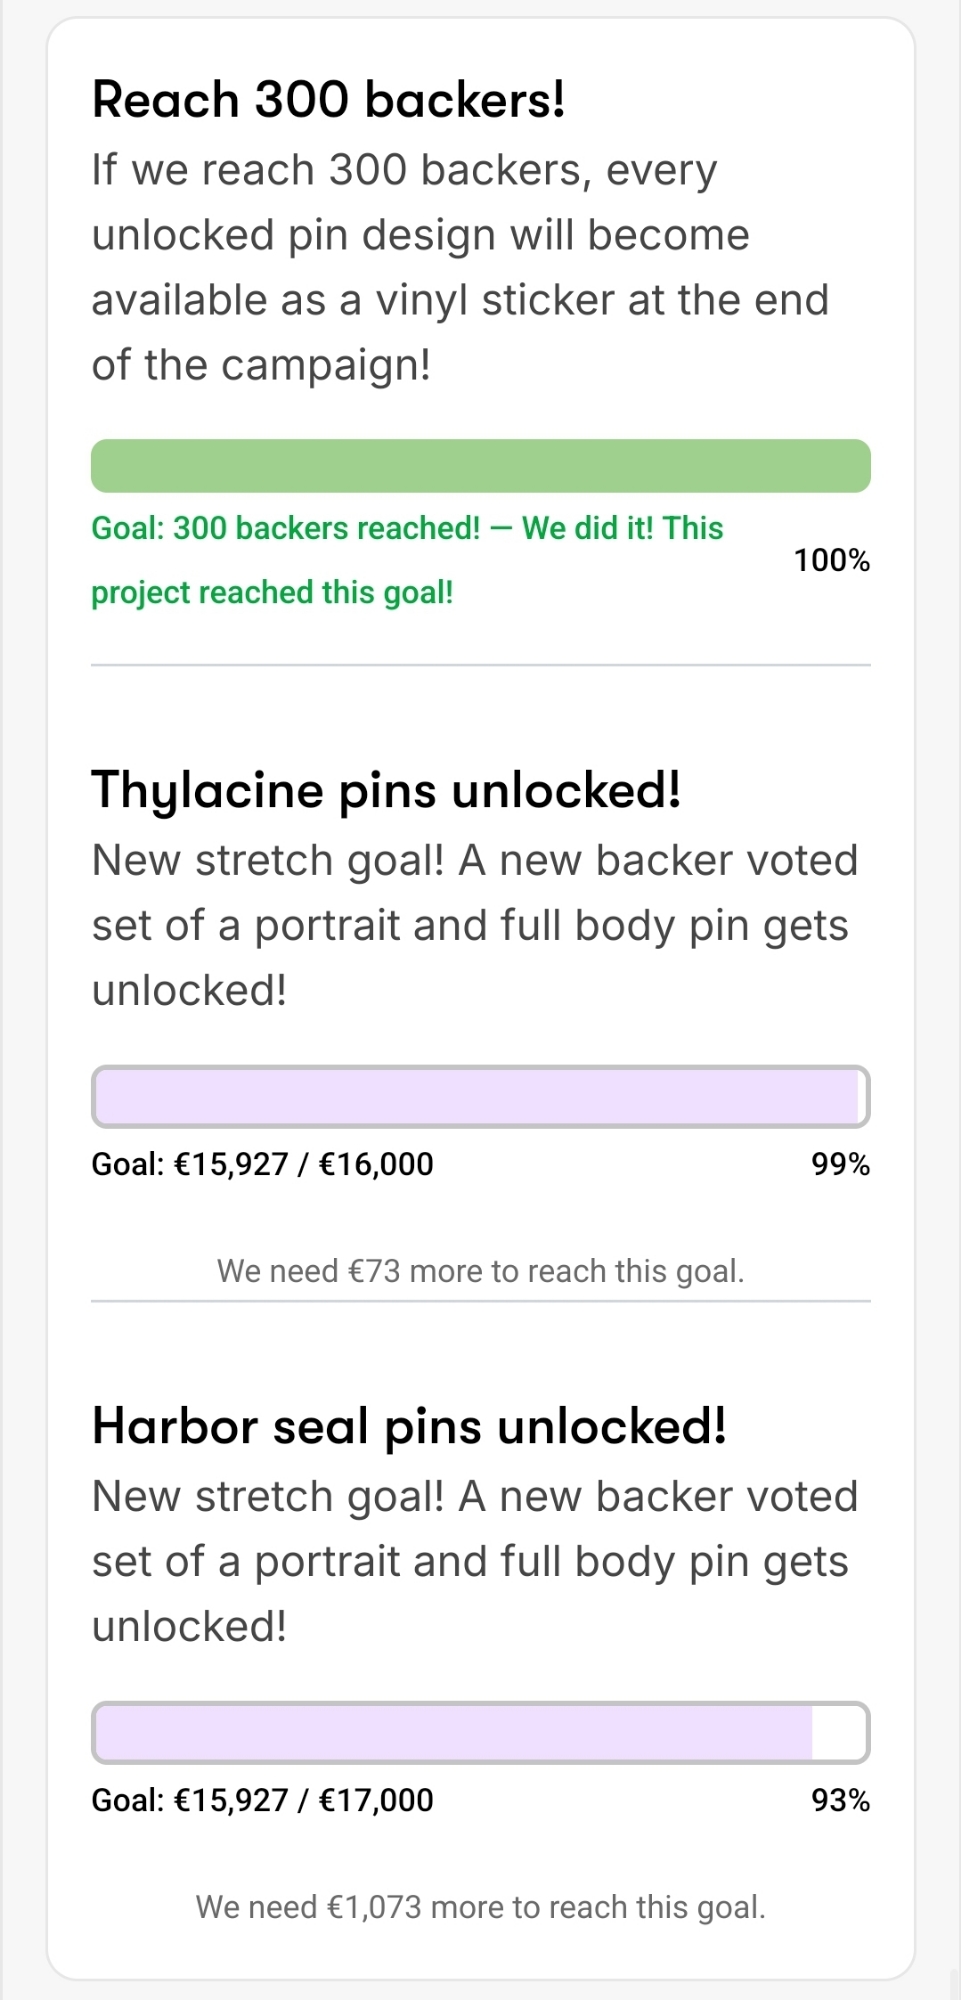The height and width of the screenshot is (2000, 961).
Task: Select the vinyl sticker reward description paragraph
Action: pyautogui.click(x=460, y=267)
